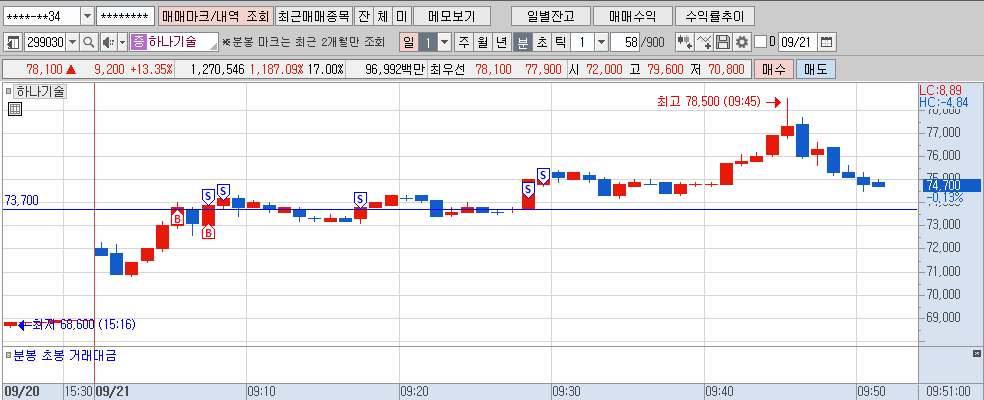984x400 pixels.
Task: Click the 최고 78,500 (09:45) annotation
Action: click(709, 102)
